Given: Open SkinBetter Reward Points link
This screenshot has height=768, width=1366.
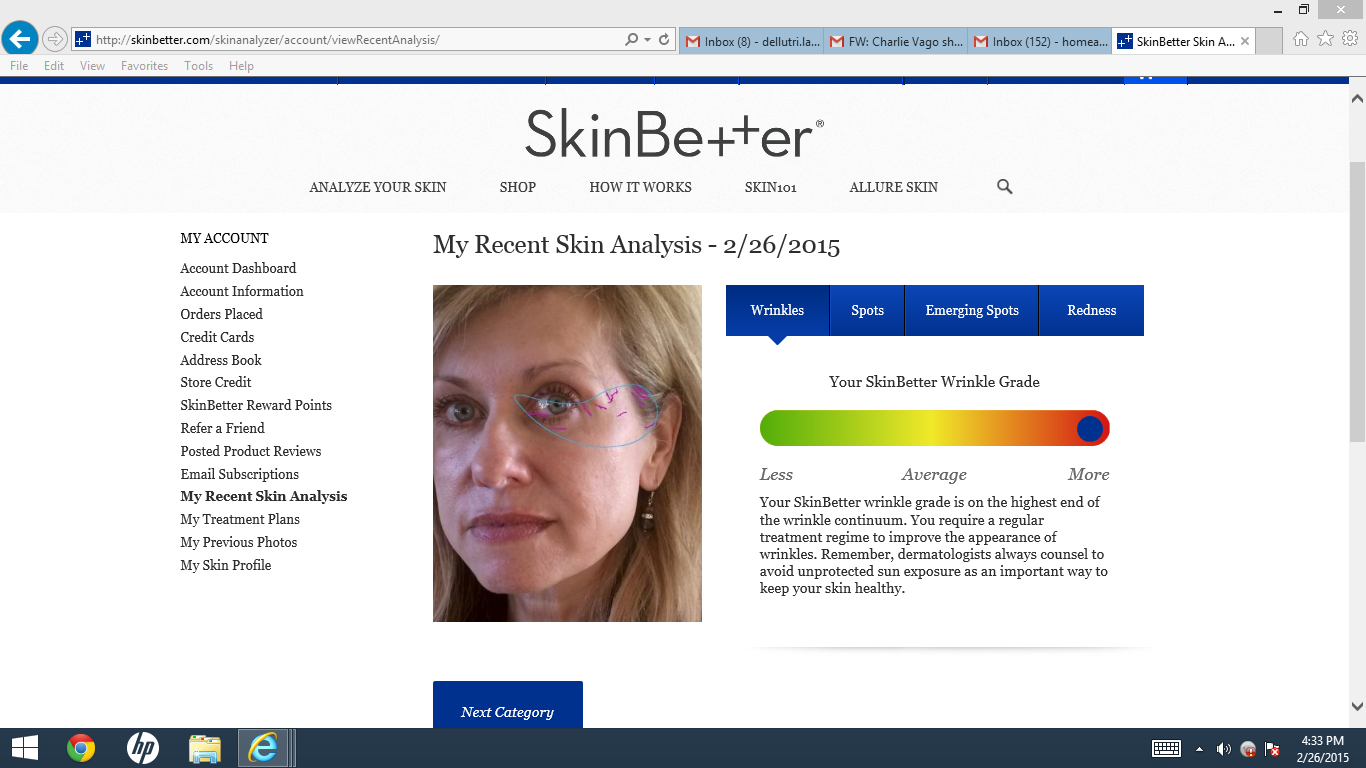Looking at the screenshot, I should coord(256,405).
